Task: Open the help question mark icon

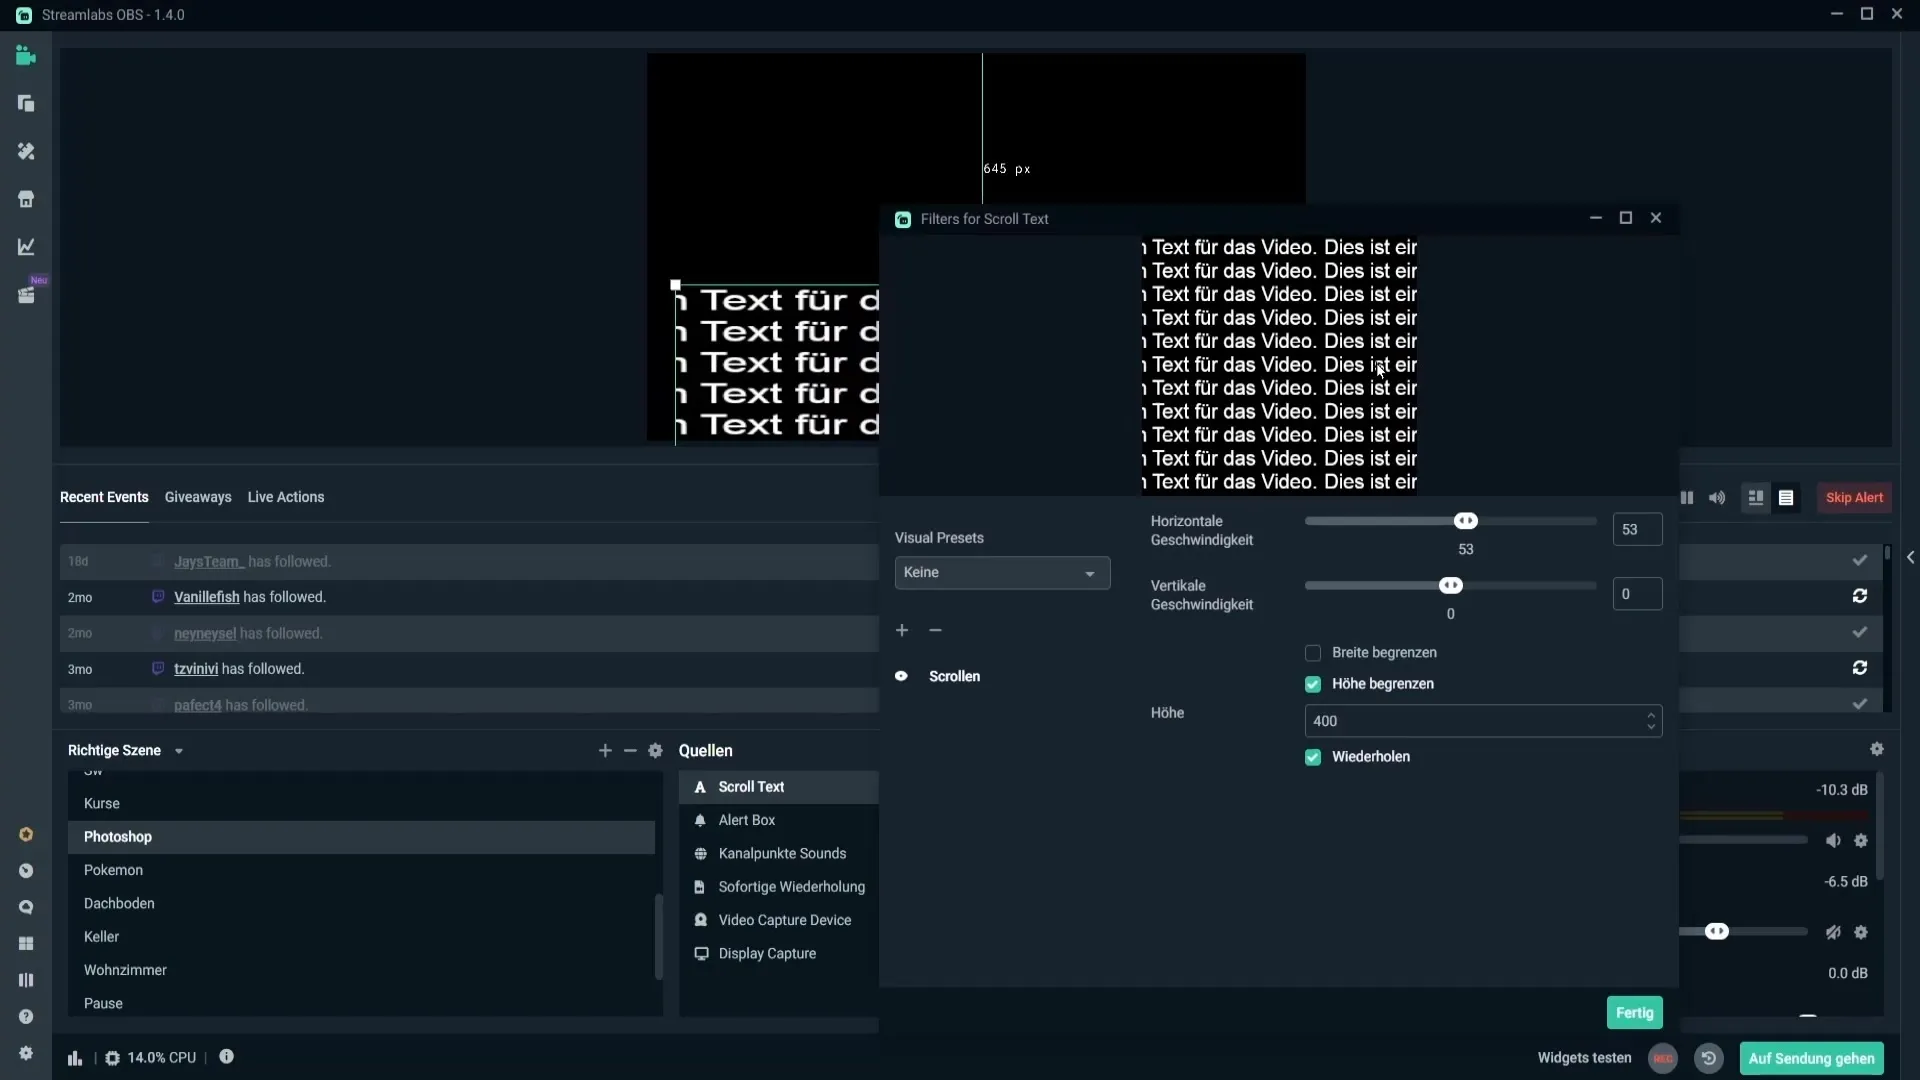Action: [26, 1017]
